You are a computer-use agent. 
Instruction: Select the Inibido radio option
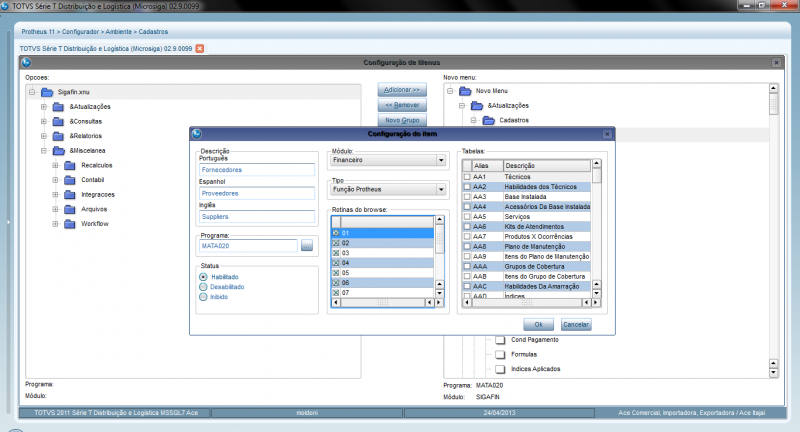(x=203, y=297)
